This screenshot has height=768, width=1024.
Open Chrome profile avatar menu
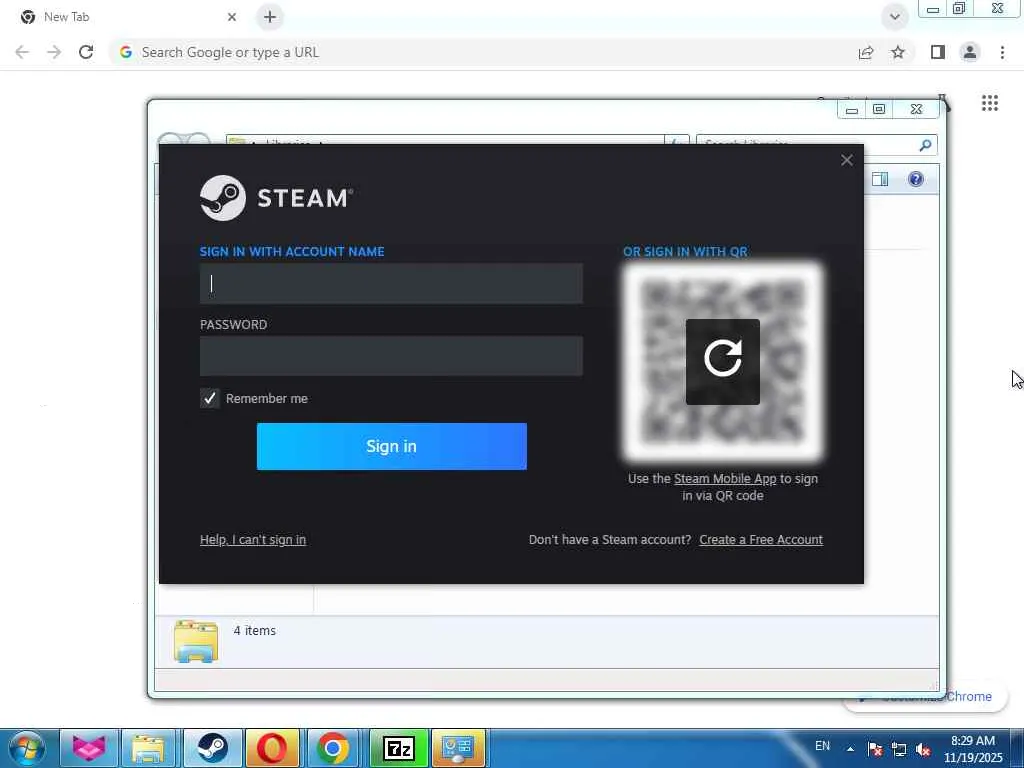pyautogui.click(x=970, y=52)
